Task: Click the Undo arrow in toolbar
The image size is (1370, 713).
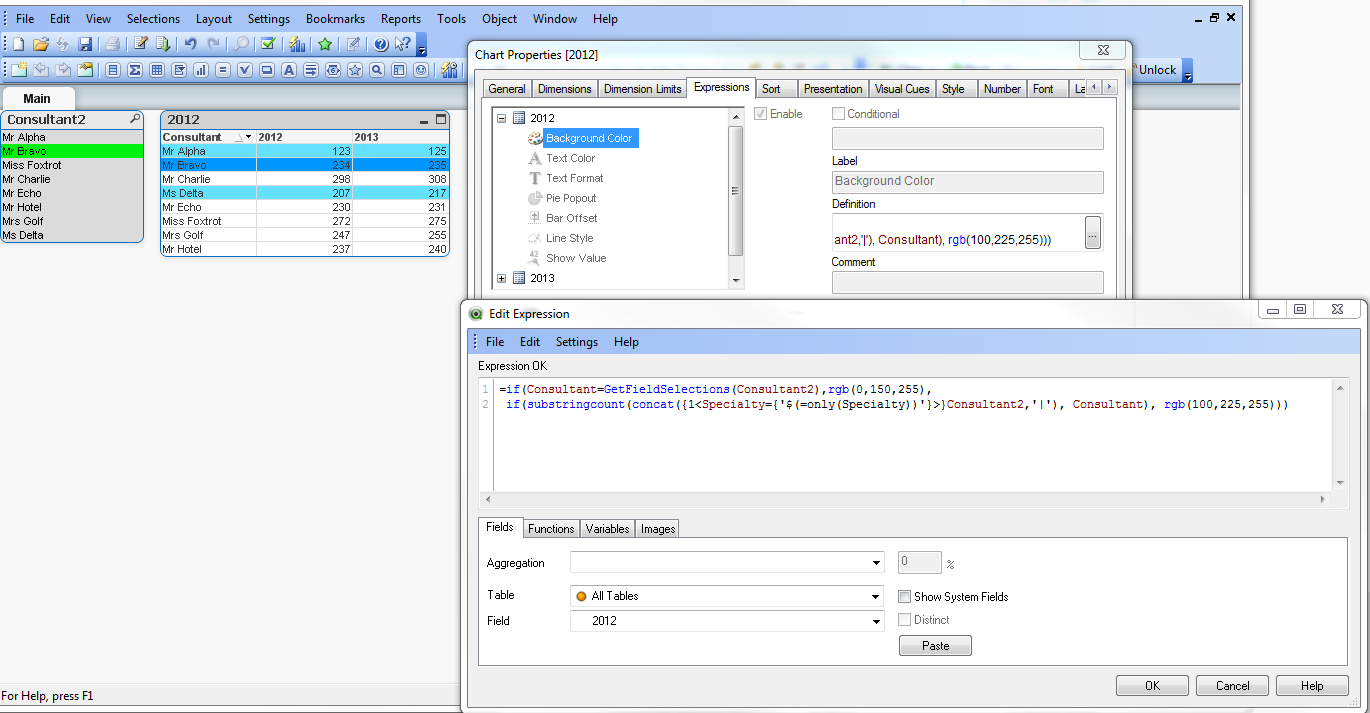Action: tap(190, 44)
